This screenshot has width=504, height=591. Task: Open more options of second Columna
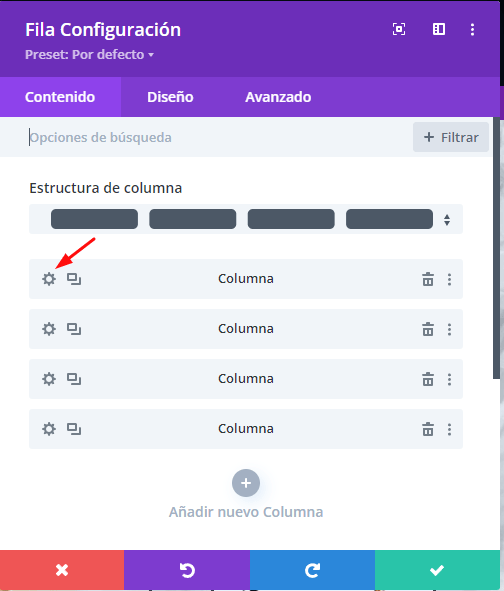coord(449,329)
